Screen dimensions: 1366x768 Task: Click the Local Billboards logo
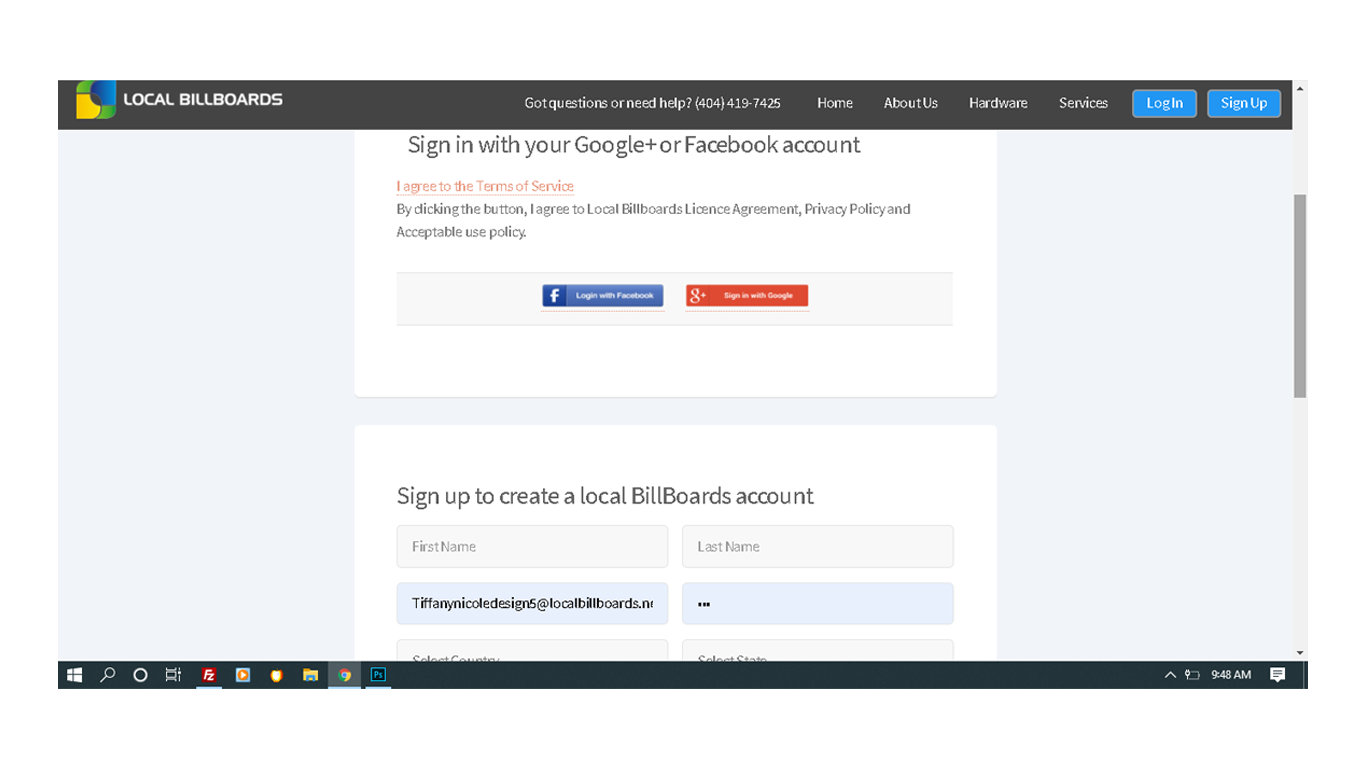(x=180, y=100)
